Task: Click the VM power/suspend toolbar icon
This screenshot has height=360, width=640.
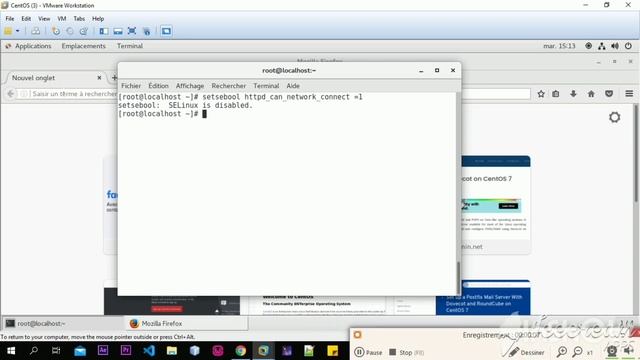Action: click(8, 31)
